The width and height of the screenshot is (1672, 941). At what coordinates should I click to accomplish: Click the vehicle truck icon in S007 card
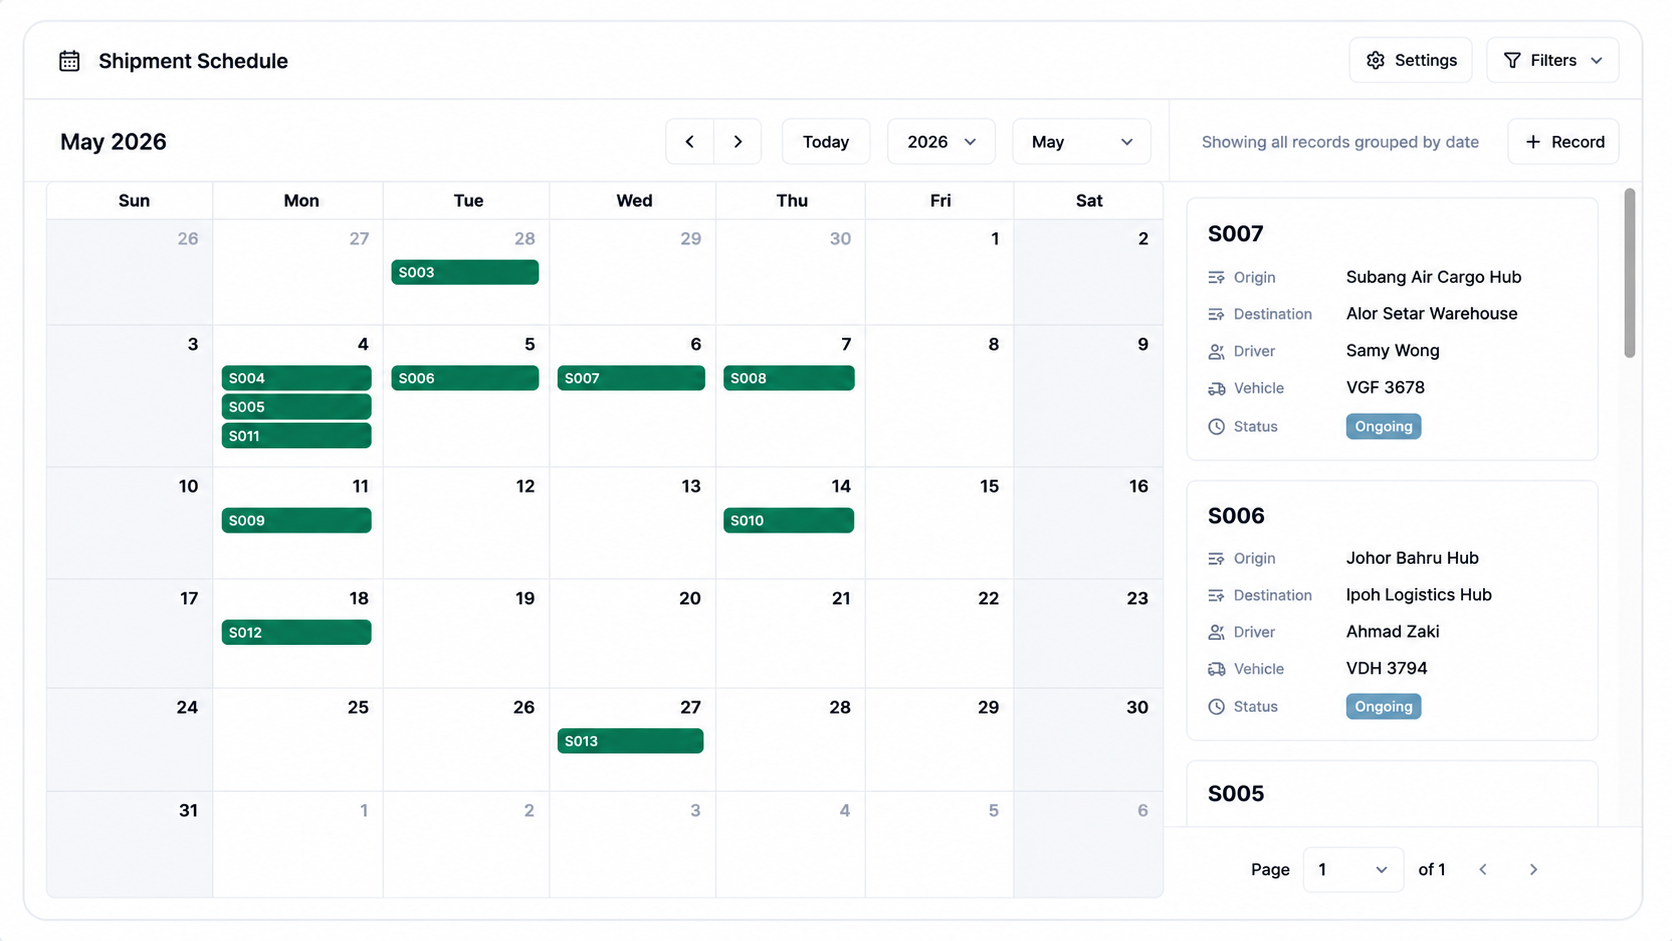(x=1216, y=388)
